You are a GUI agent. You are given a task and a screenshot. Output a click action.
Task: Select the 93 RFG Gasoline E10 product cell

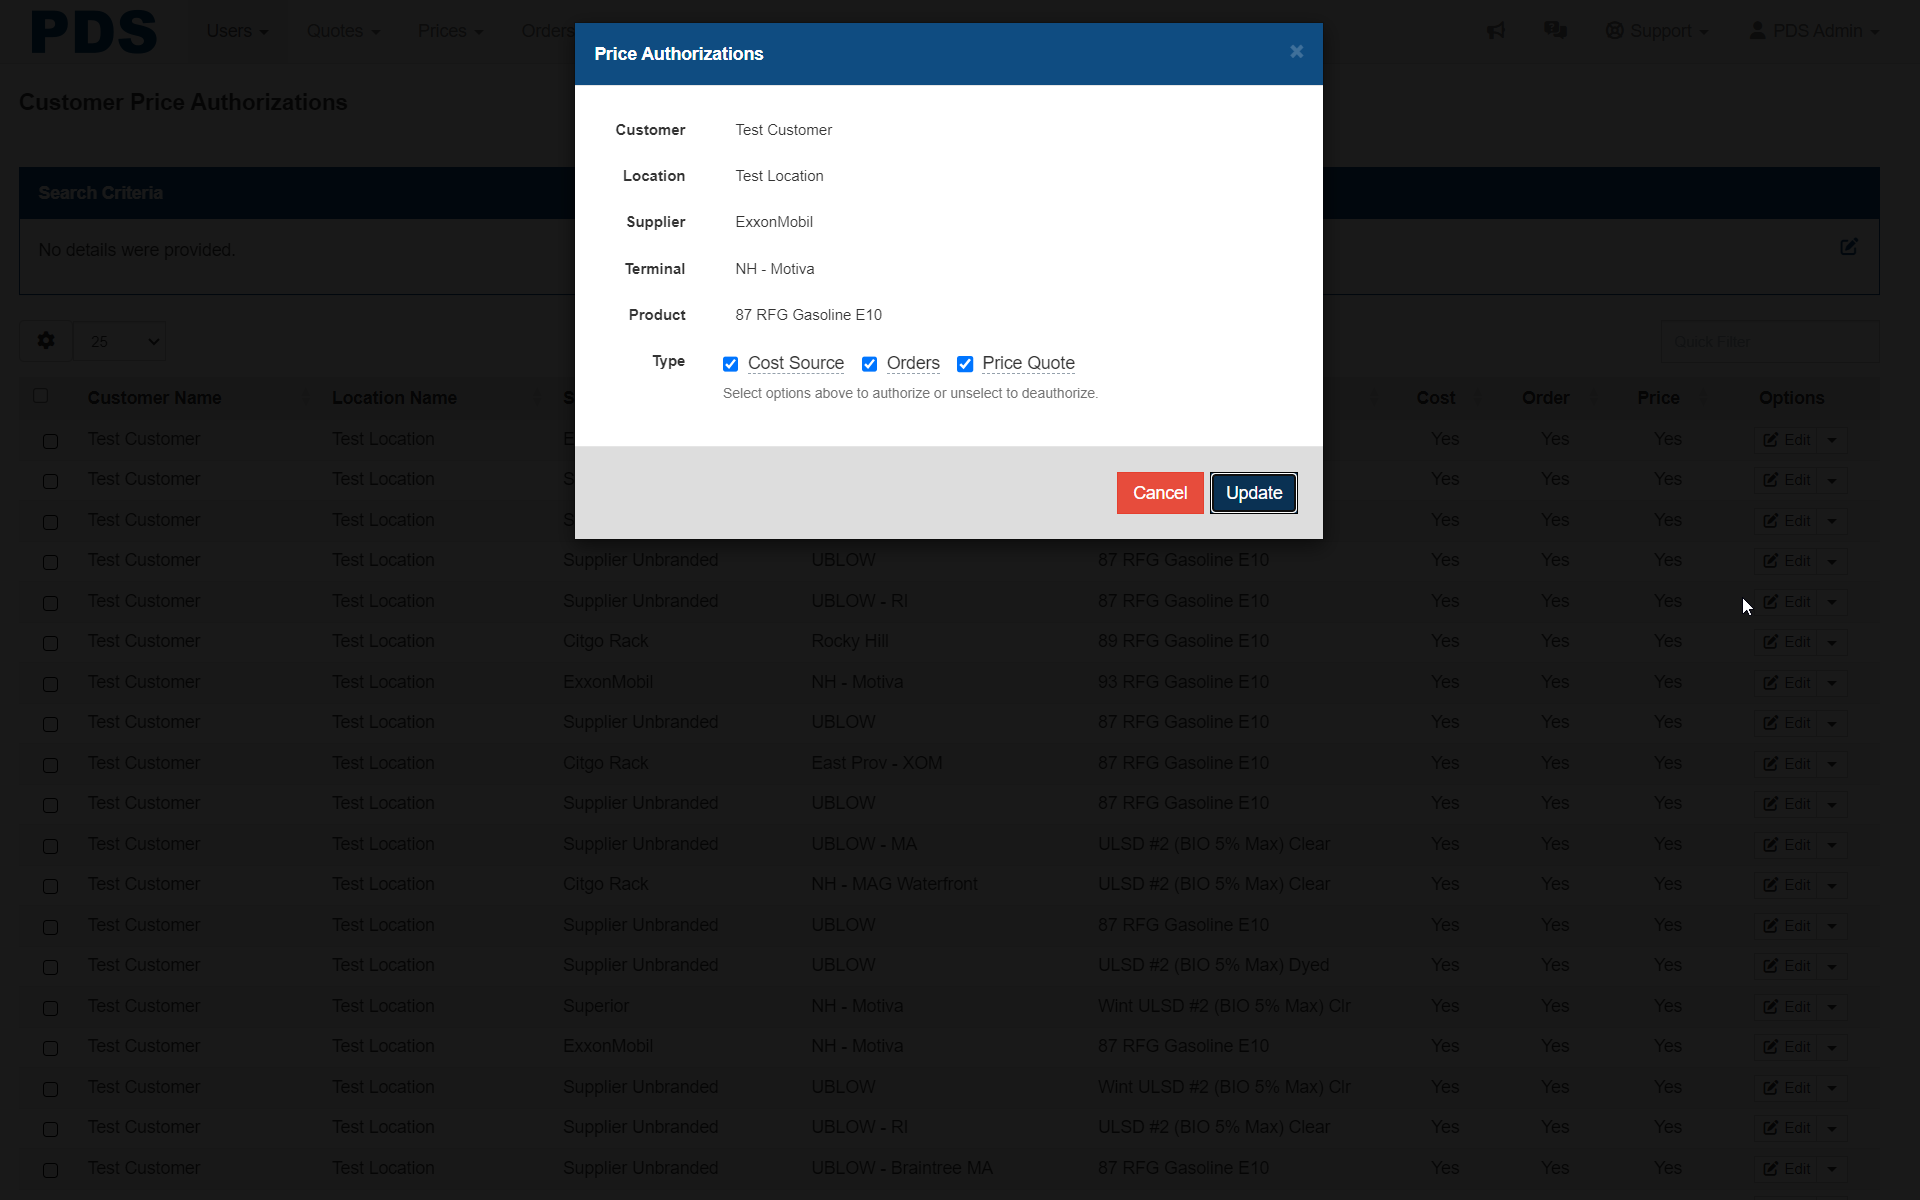[1183, 682]
